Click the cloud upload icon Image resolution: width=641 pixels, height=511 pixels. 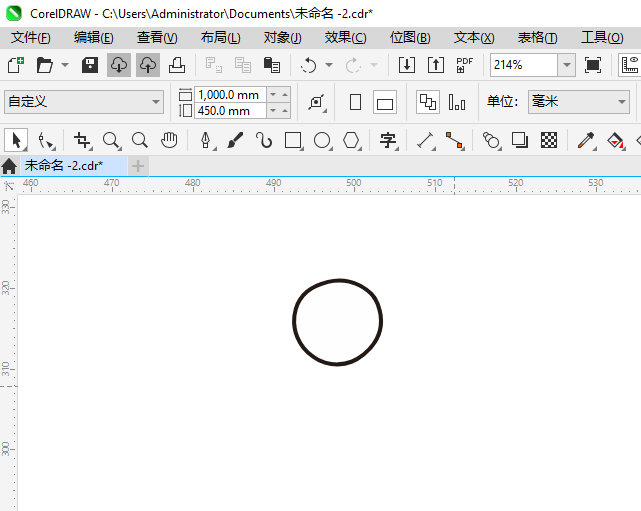pos(148,65)
